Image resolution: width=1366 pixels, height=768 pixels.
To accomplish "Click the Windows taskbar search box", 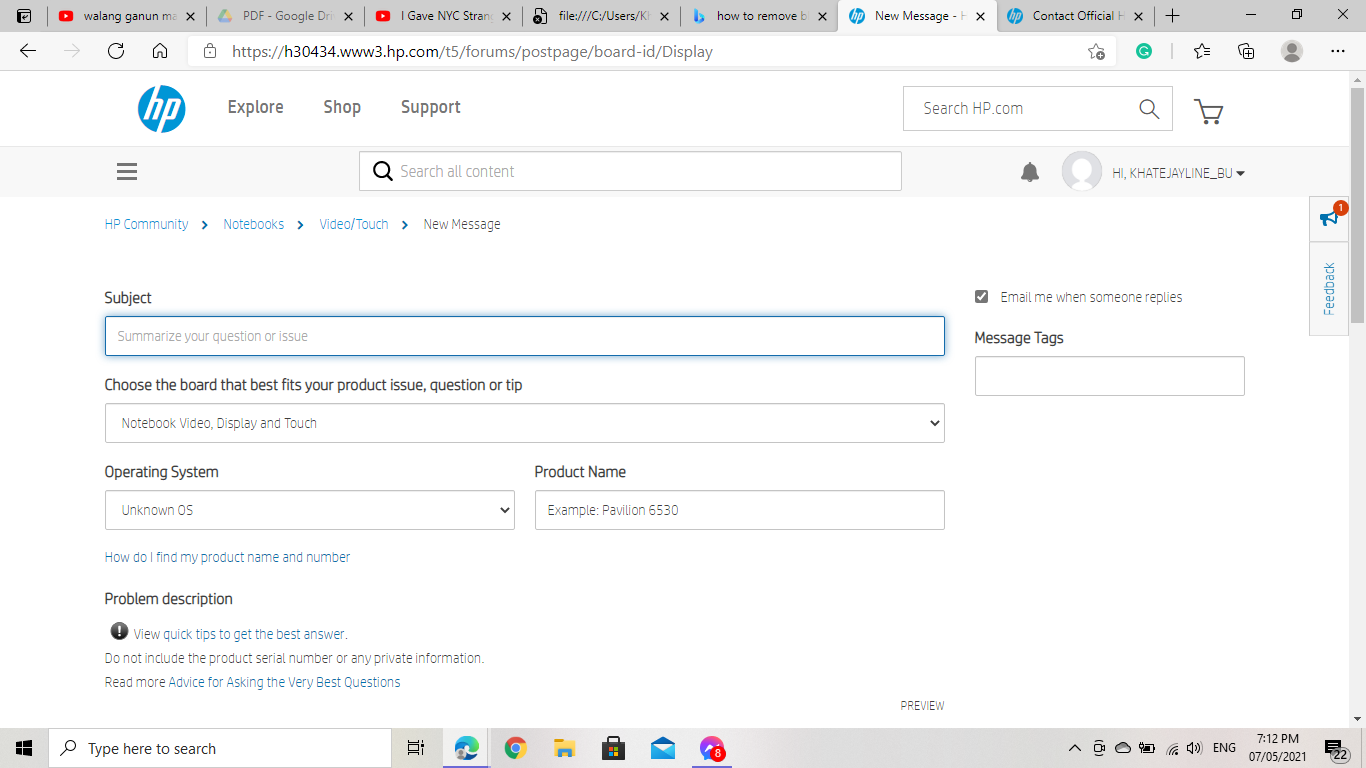I will click(x=220, y=748).
